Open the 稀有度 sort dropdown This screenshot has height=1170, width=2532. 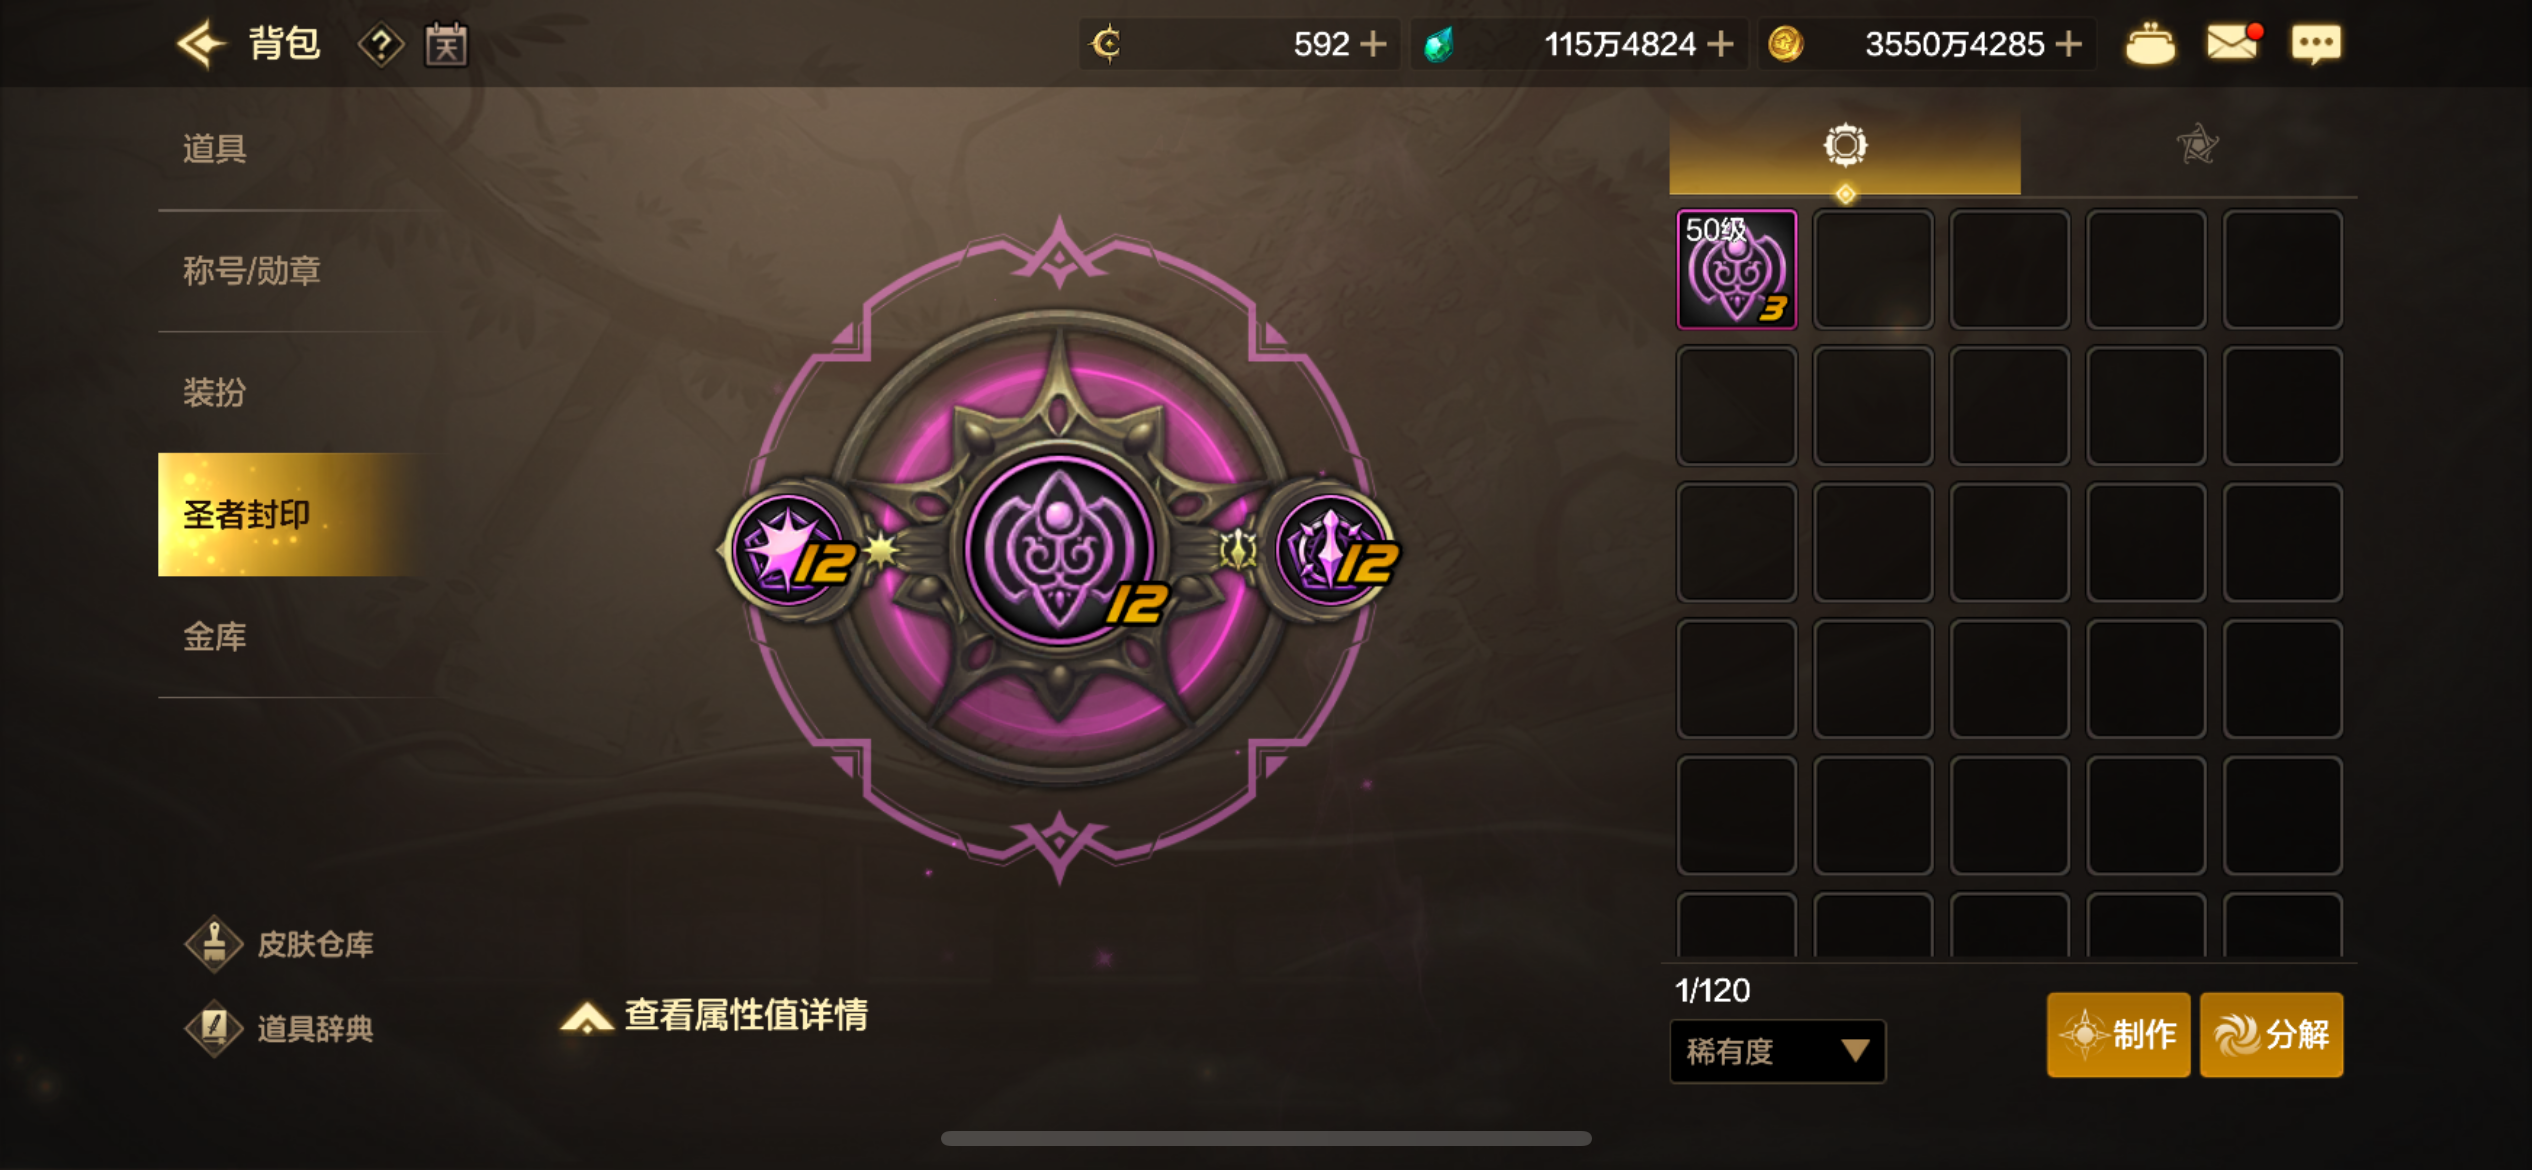coord(1777,1051)
